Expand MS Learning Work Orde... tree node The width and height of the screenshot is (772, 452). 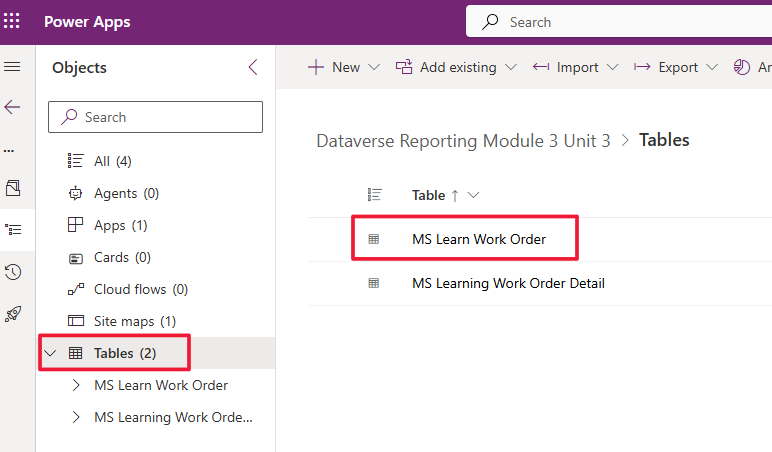tap(76, 417)
